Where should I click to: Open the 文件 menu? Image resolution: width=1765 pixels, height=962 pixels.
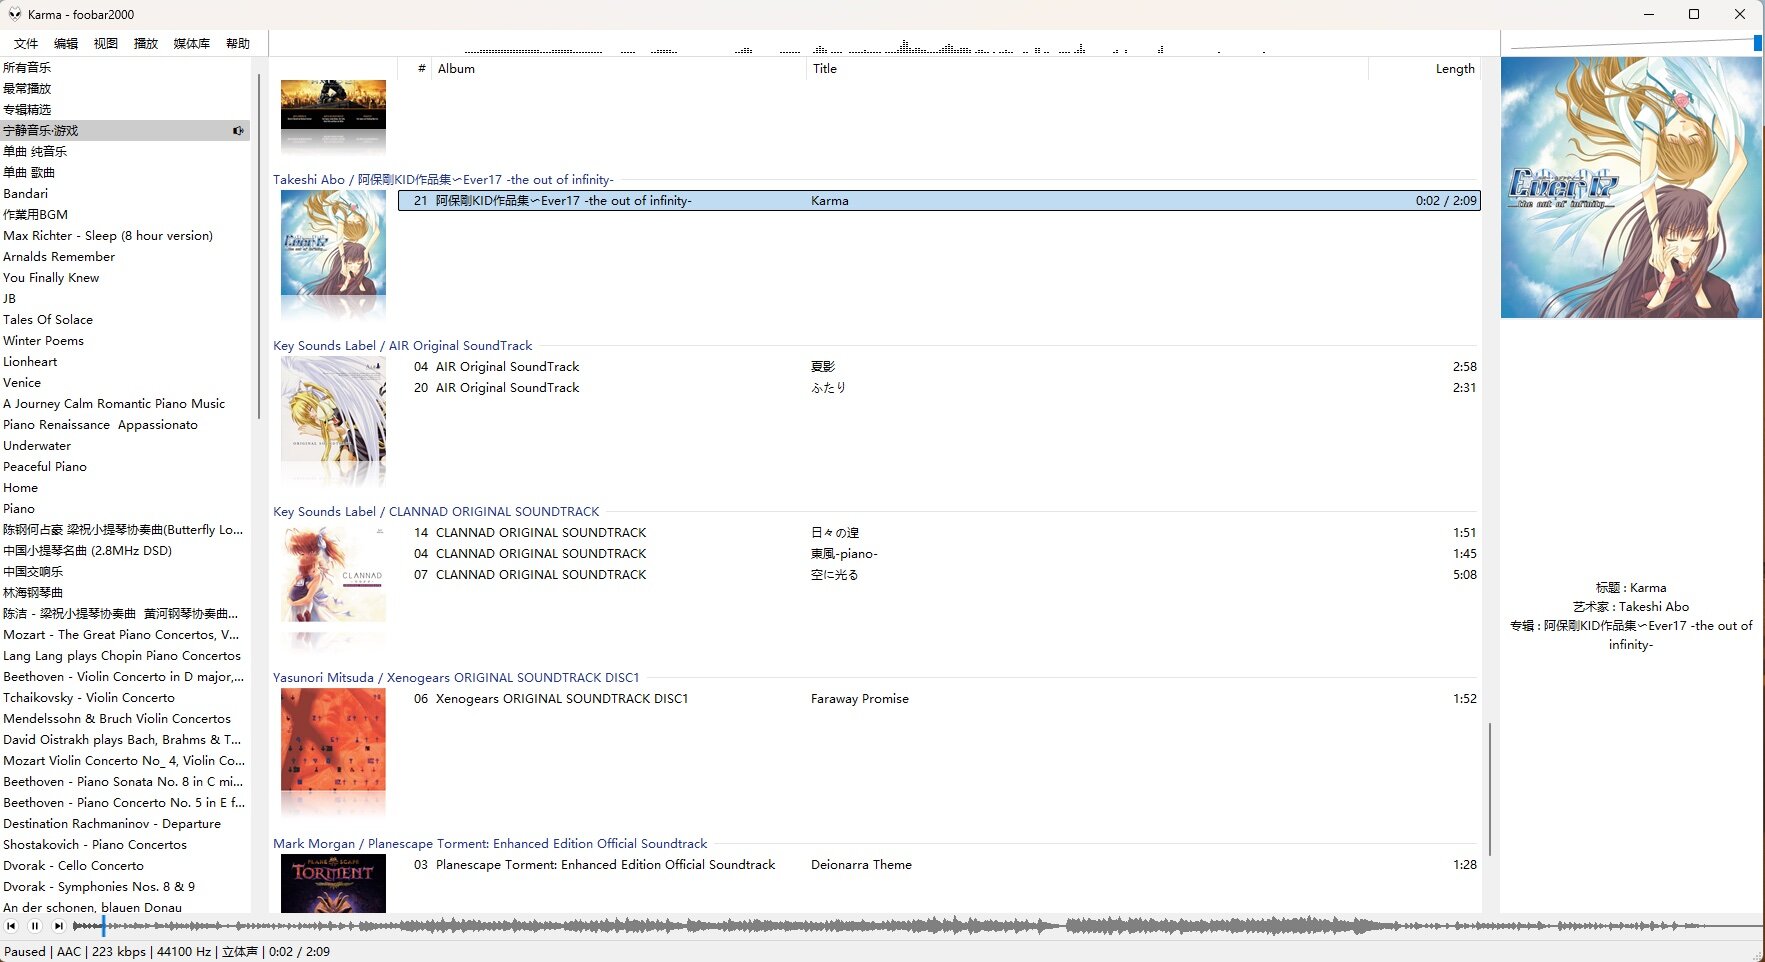26,43
